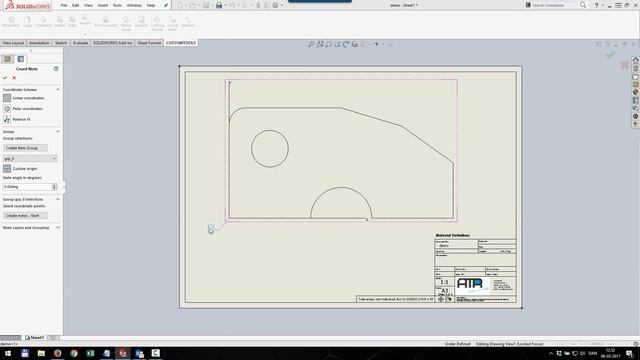640x360 pixels.
Task: Open dropdown arrow next to search magnifier
Action: pyautogui.click(x=589, y=5)
